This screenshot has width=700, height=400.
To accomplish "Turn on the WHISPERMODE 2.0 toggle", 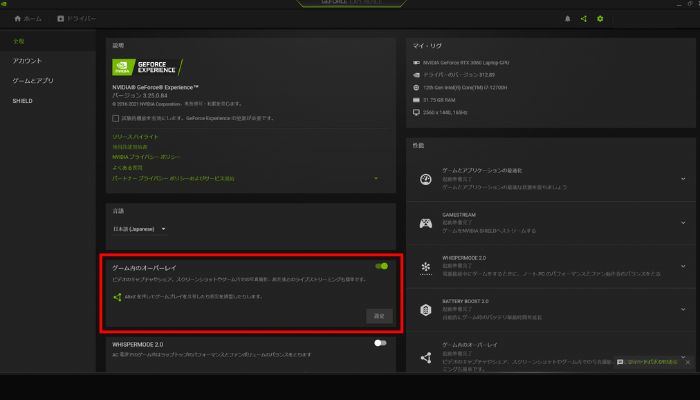I will pyautogui.click(x=380, y=343).
